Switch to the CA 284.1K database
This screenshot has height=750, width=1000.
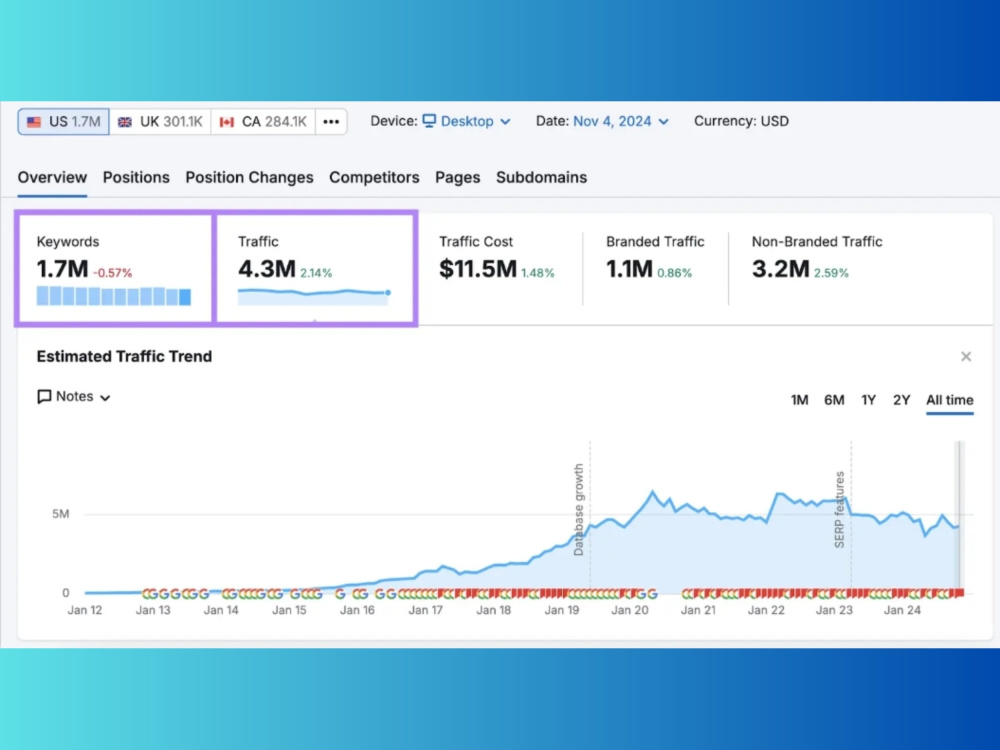pyautogui.click(x=263, y=122)
